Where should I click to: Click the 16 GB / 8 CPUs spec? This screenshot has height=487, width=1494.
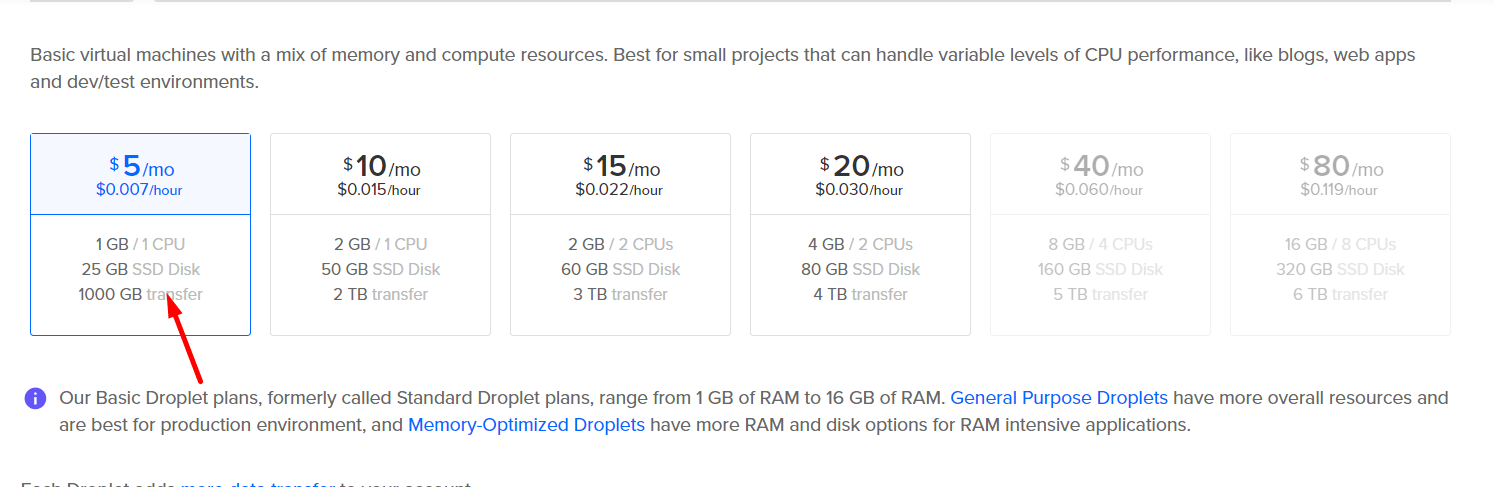pyautogui.click(x=1340, y=244)
